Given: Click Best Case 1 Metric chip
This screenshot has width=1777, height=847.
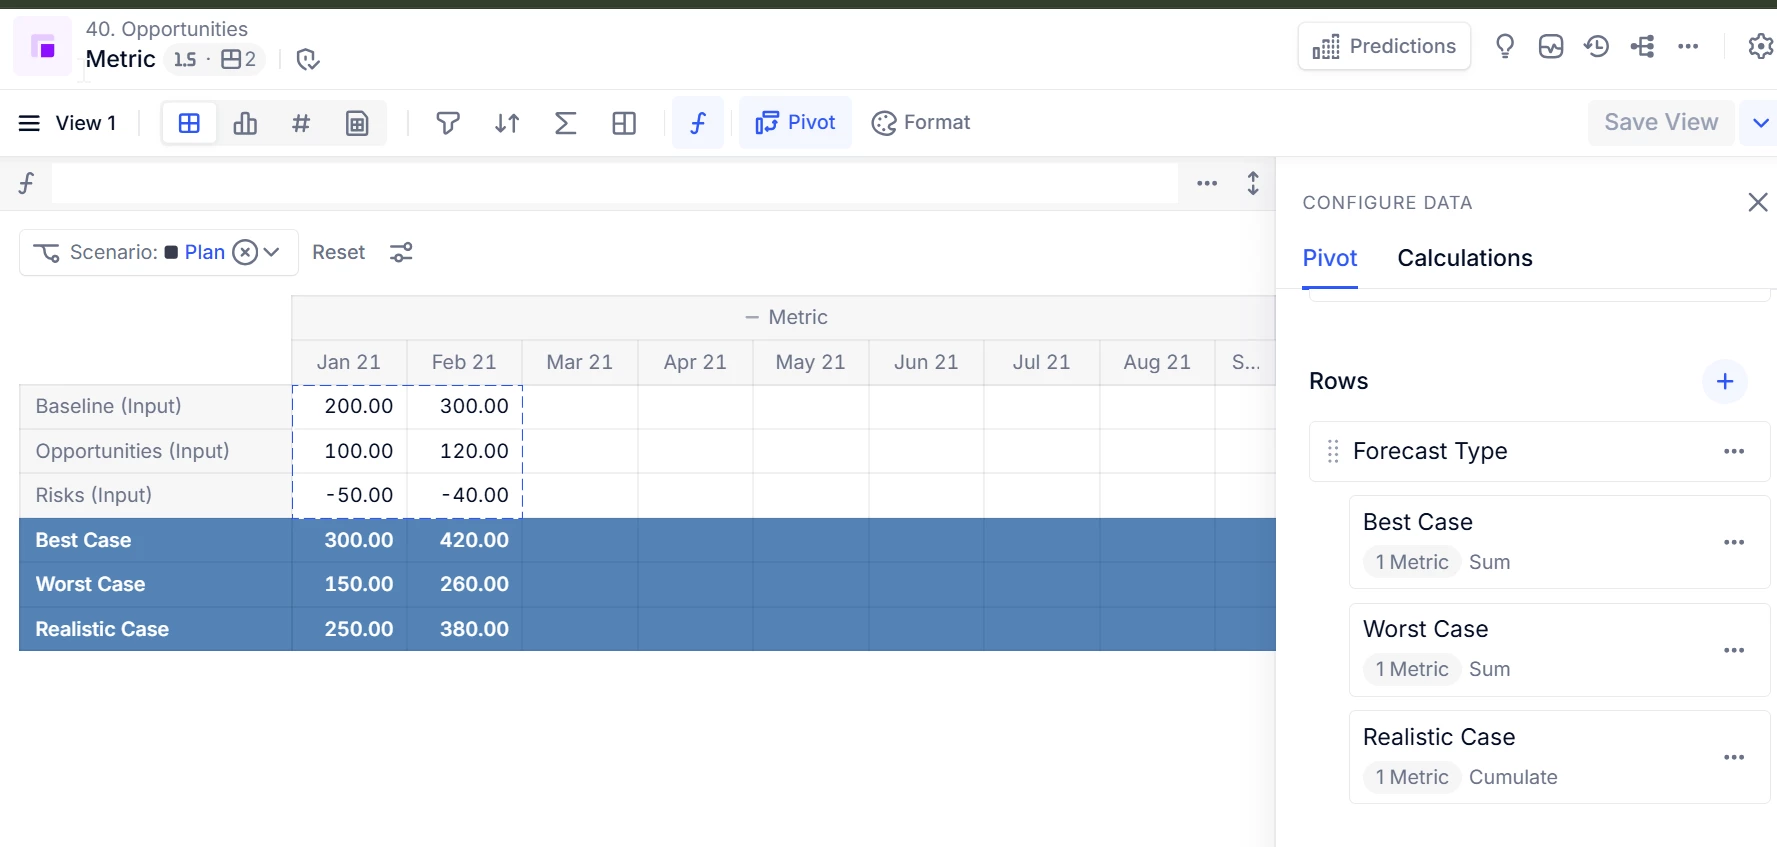Looking at the screenshot, I should coord(1411,562).
